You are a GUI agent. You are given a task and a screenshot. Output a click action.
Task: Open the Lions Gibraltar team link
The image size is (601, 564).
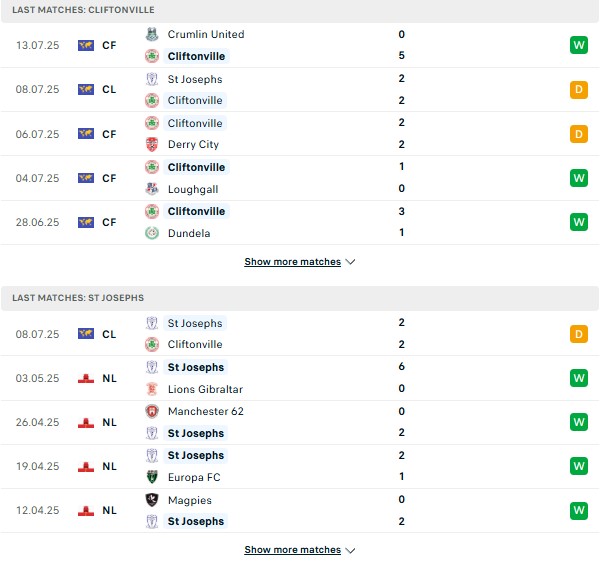tap(205, 389)
